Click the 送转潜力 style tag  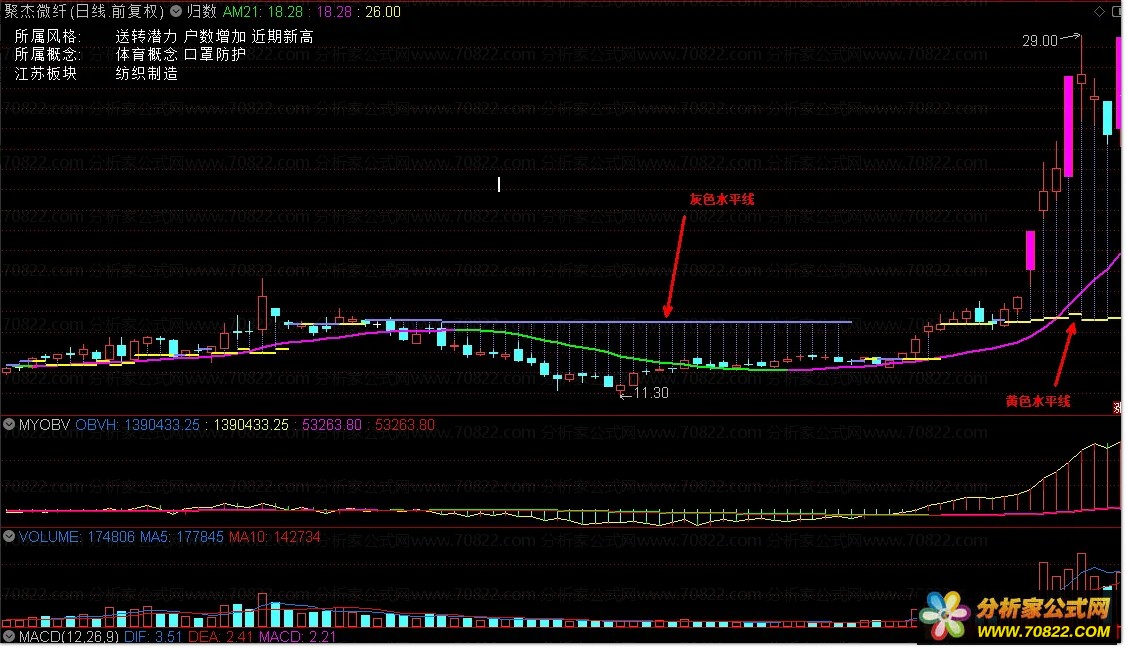146,37
